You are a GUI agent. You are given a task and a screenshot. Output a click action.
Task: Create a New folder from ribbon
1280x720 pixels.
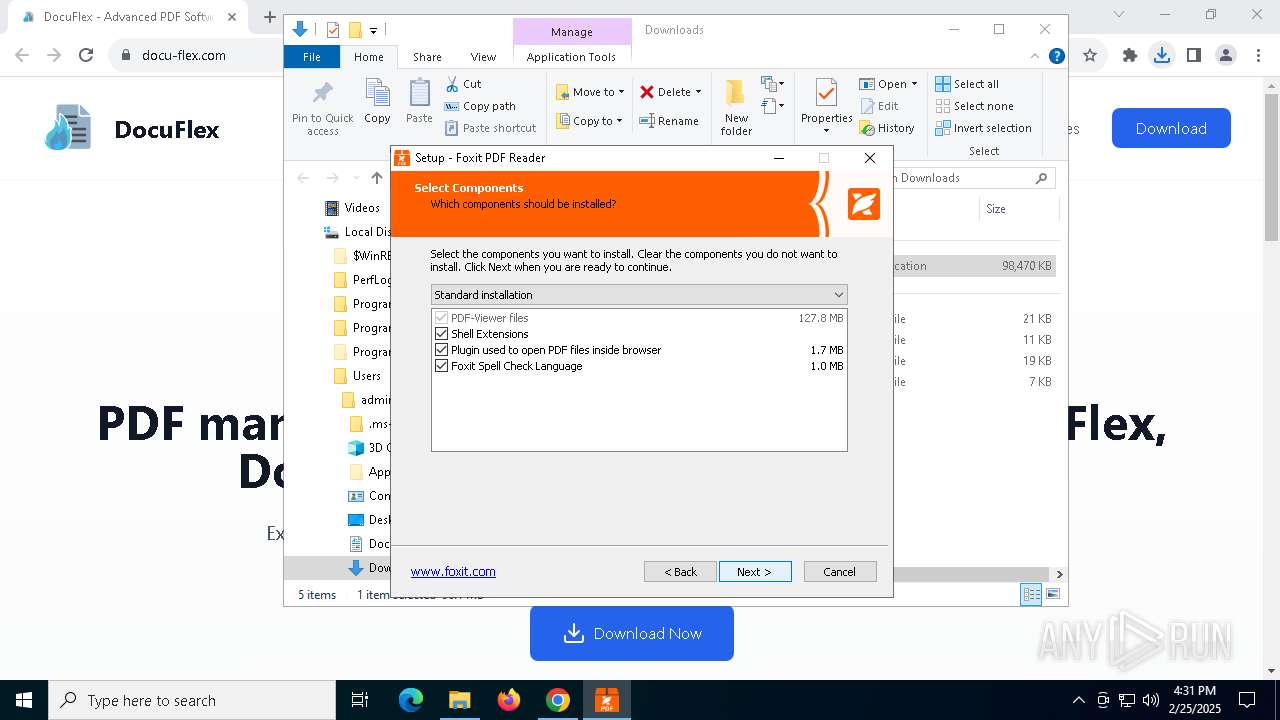click(736, 107)
